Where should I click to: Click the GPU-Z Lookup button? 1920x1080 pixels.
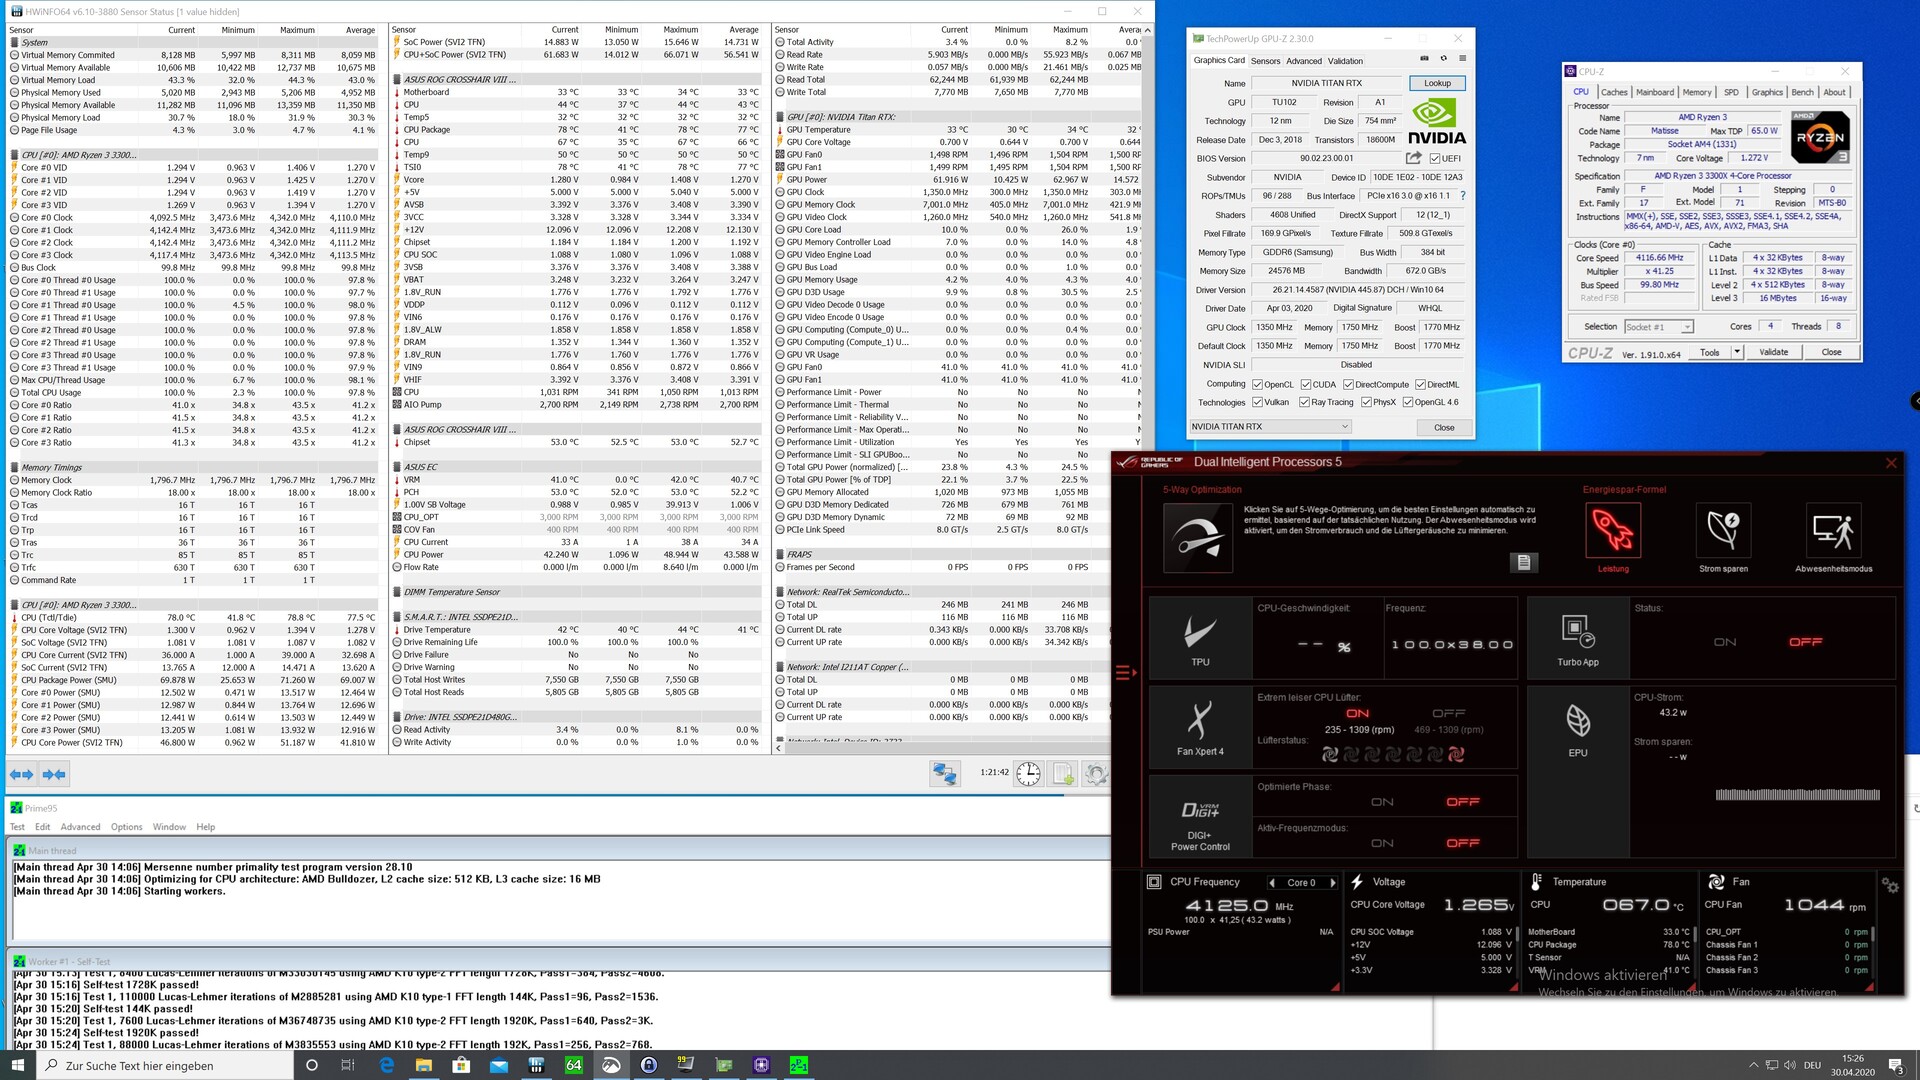pyautogui.click(x=1437, y=83)
